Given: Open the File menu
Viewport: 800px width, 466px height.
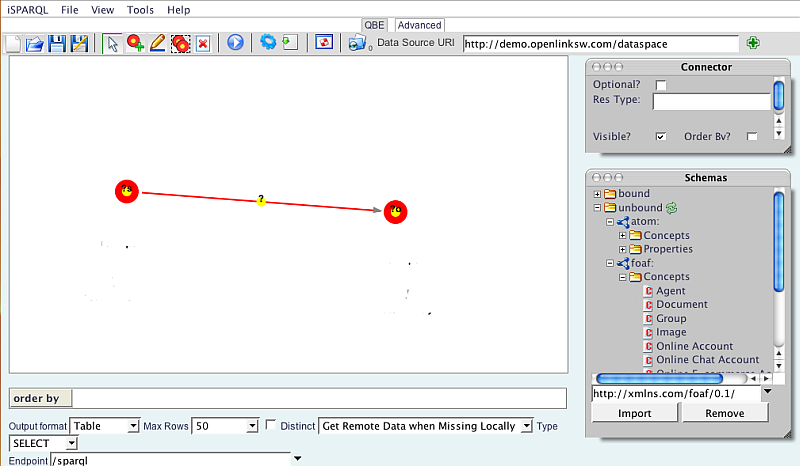Looking at the screenshot, I should click(x=69, y=10).
